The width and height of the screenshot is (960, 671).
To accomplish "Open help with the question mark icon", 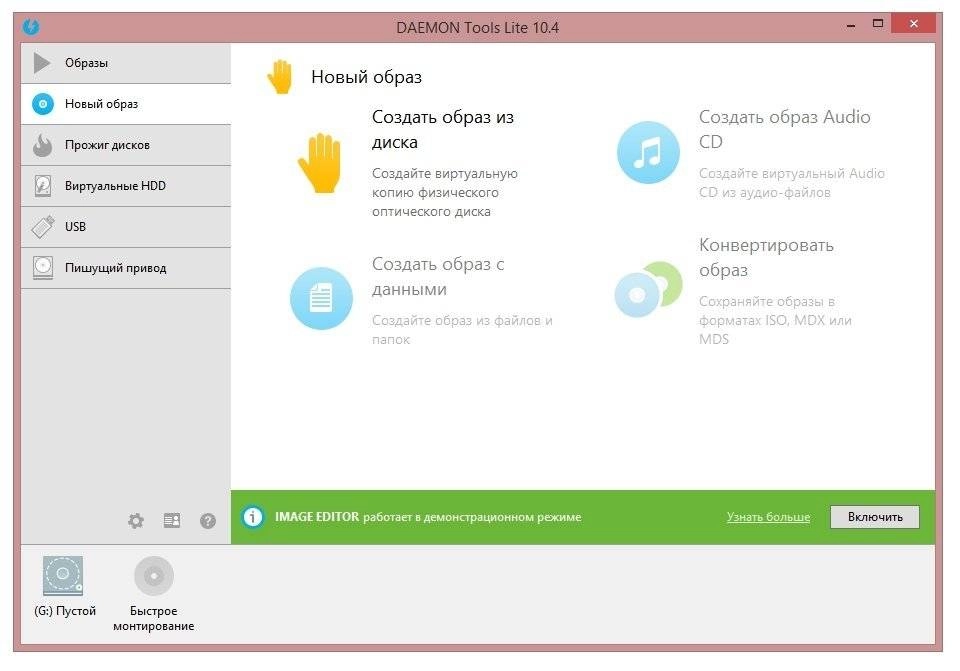I will 208,520.
